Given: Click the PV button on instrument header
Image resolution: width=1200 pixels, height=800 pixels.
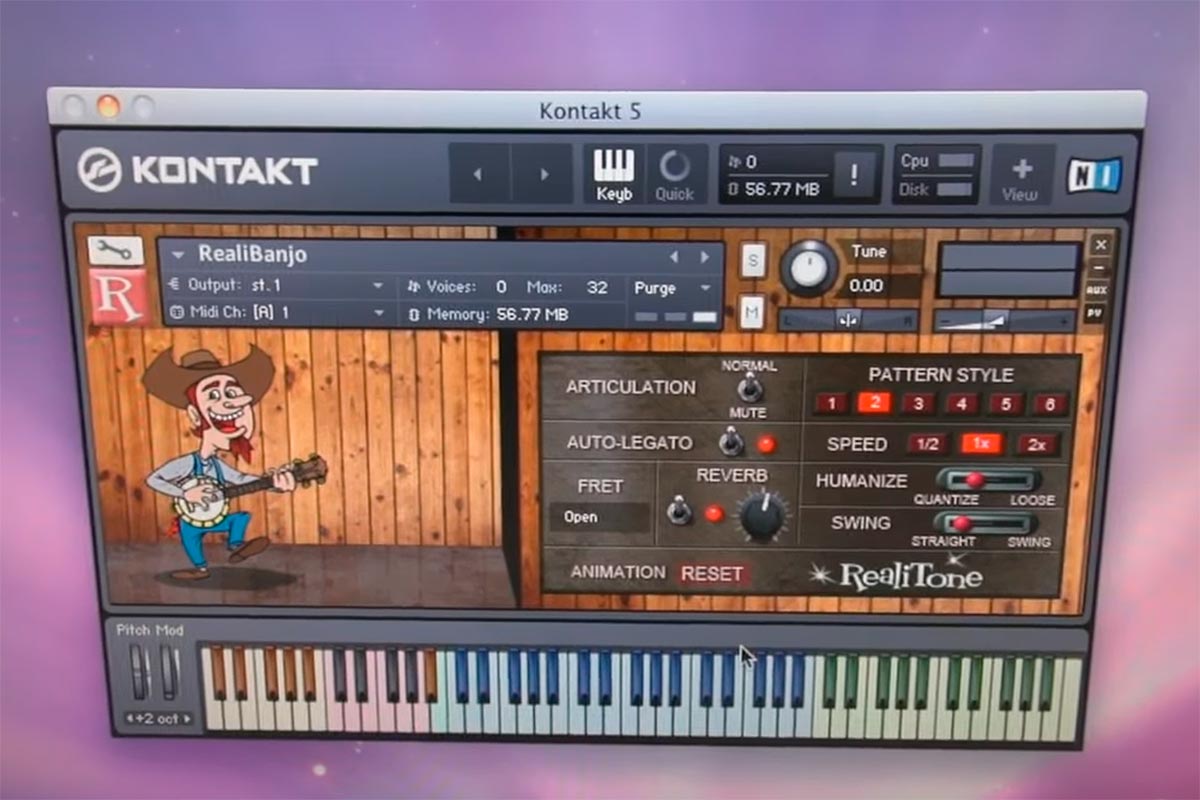Looking at the screenshot, I should pyautogui.click(x=1095, y=313).
